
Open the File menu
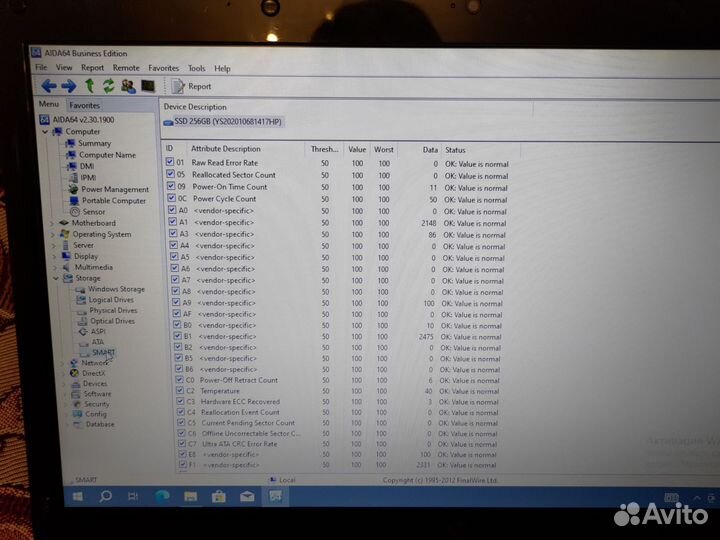pos(41,68)
